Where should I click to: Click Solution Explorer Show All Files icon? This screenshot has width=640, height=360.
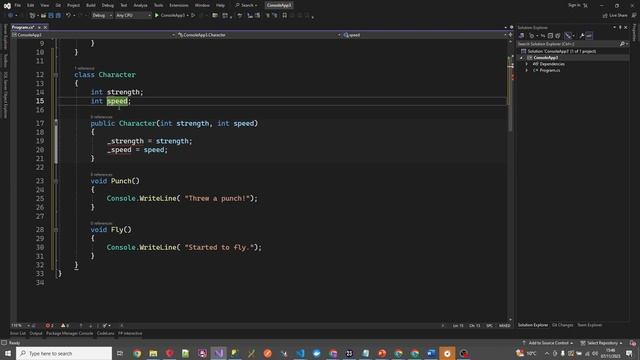558,36
